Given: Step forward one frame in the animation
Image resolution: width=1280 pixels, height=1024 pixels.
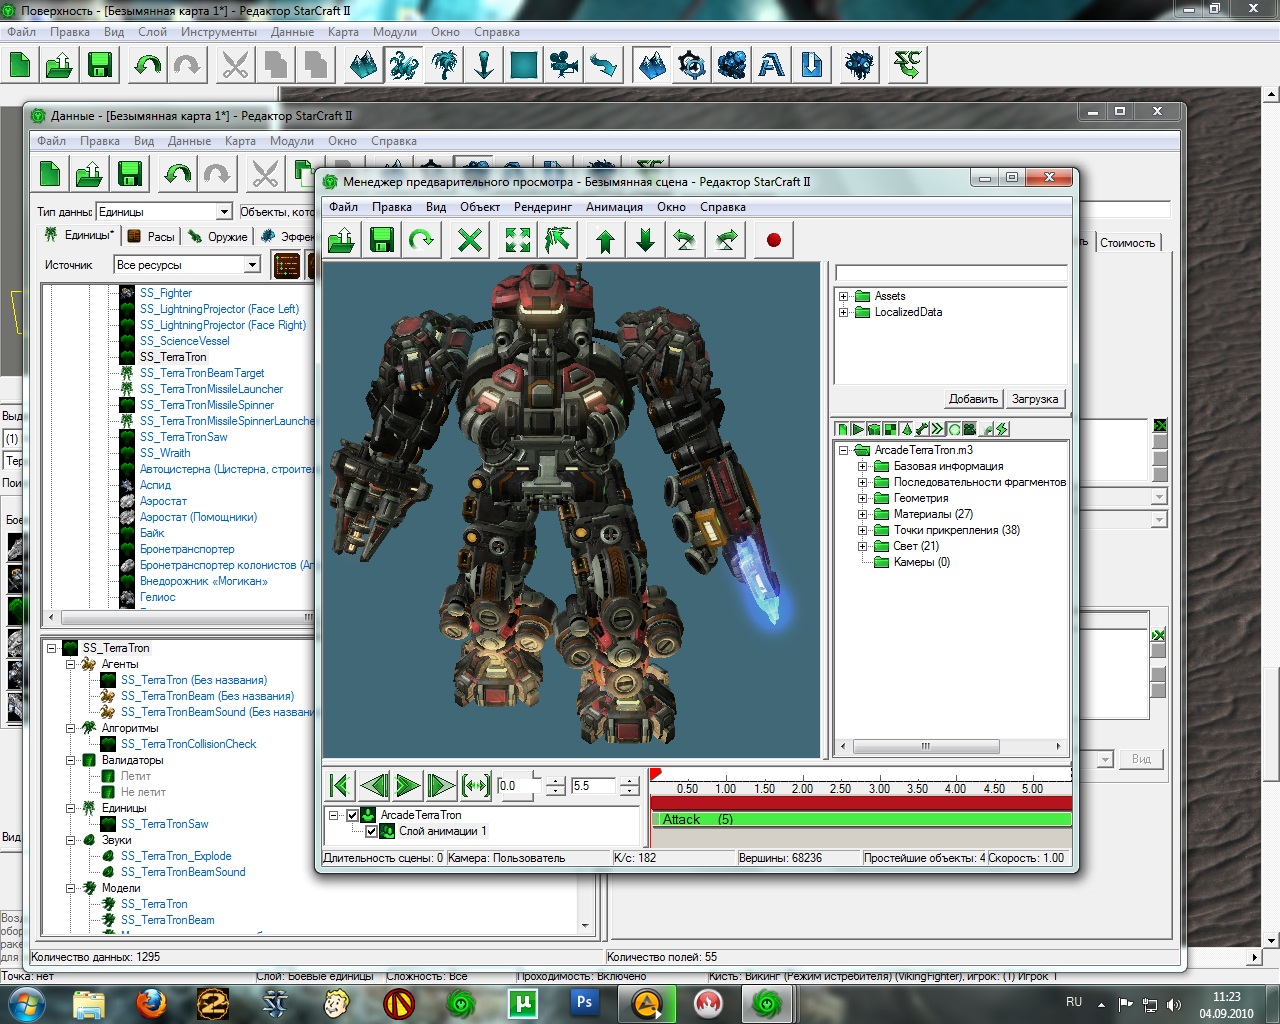Looking at the screenshot, I should (441, 786).
